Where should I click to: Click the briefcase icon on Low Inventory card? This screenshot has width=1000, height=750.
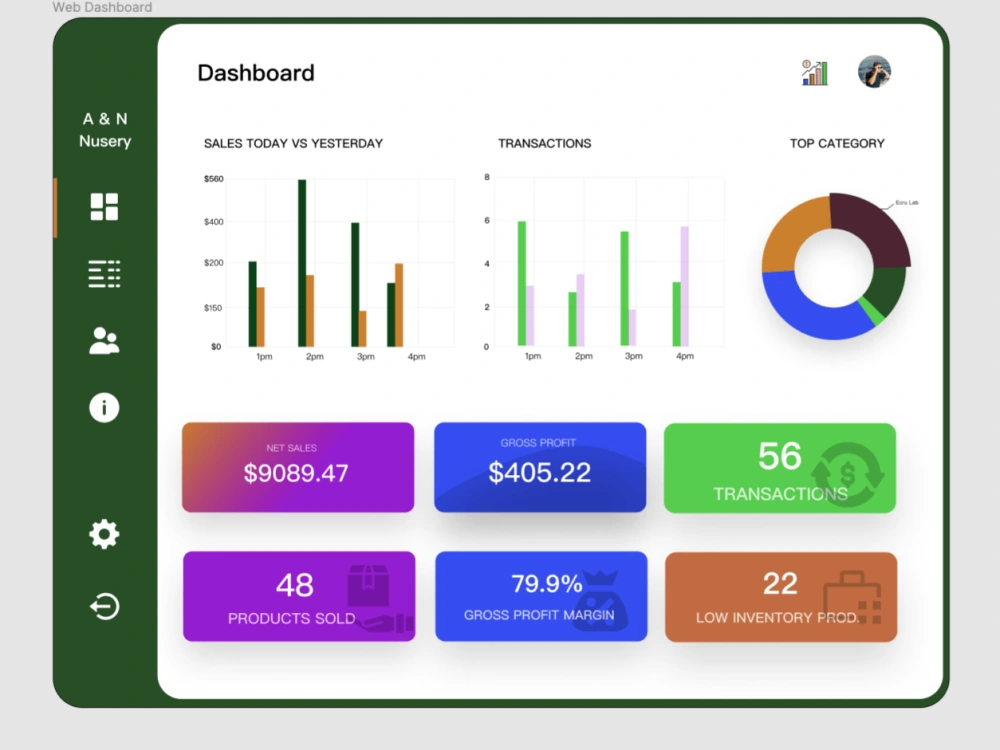coord(853,598)
